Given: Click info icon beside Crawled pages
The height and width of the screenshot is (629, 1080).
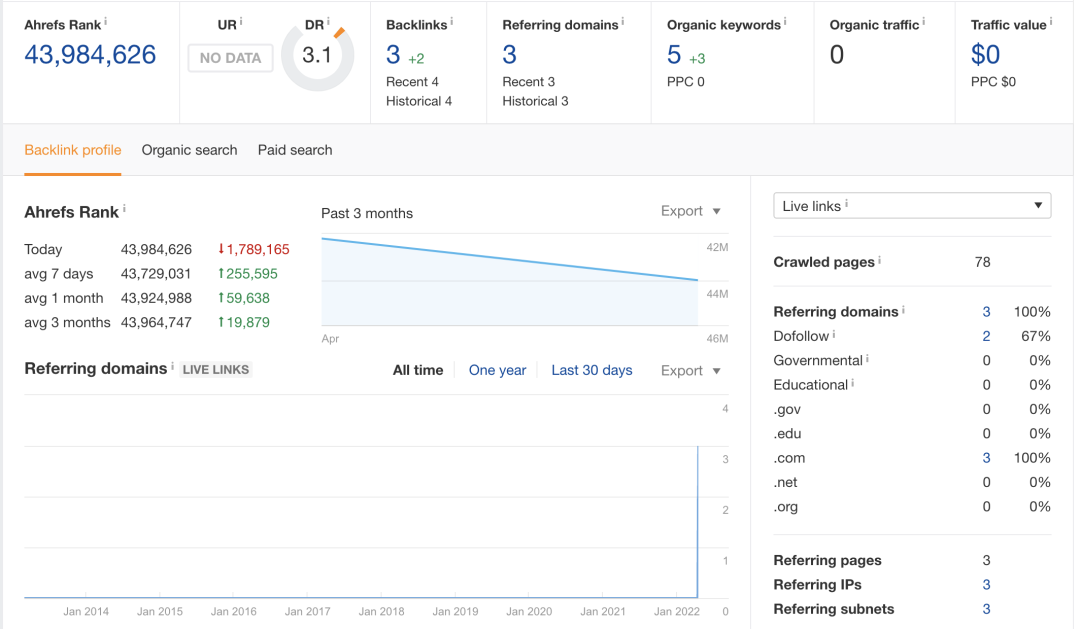Looking at the screenshot, I should click(x=879, y=261).
